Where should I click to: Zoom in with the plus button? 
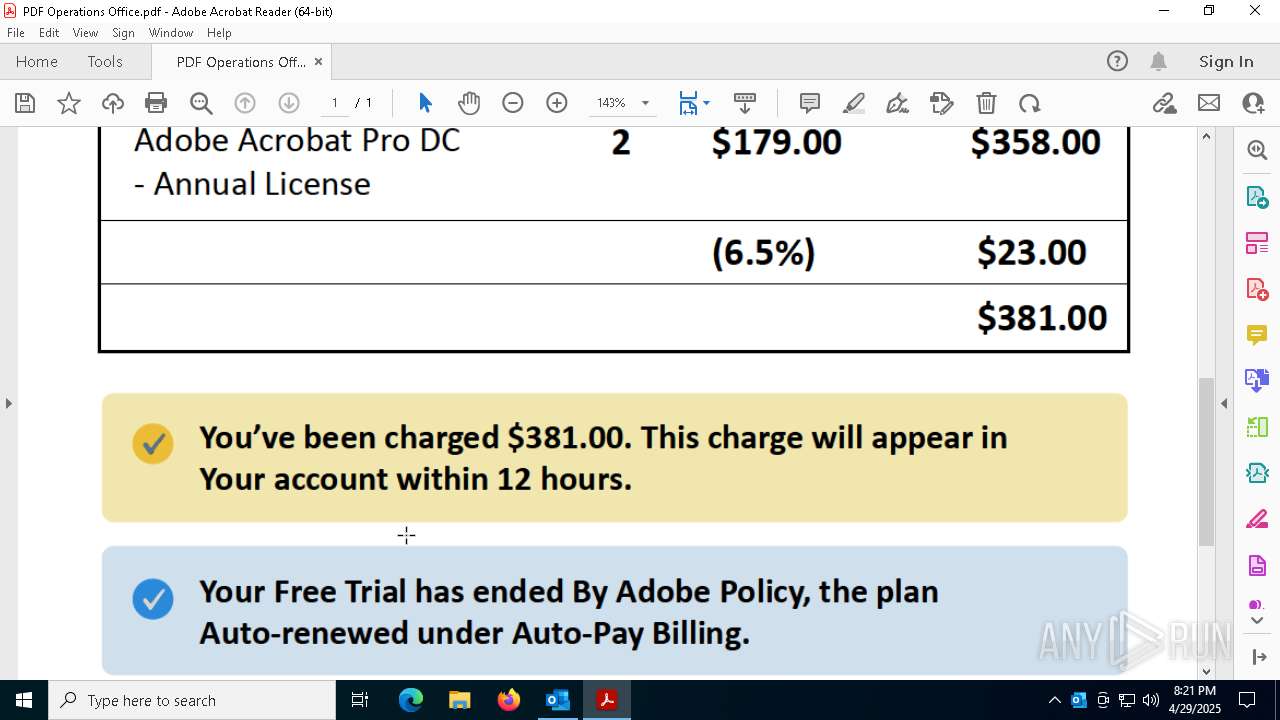557,103
